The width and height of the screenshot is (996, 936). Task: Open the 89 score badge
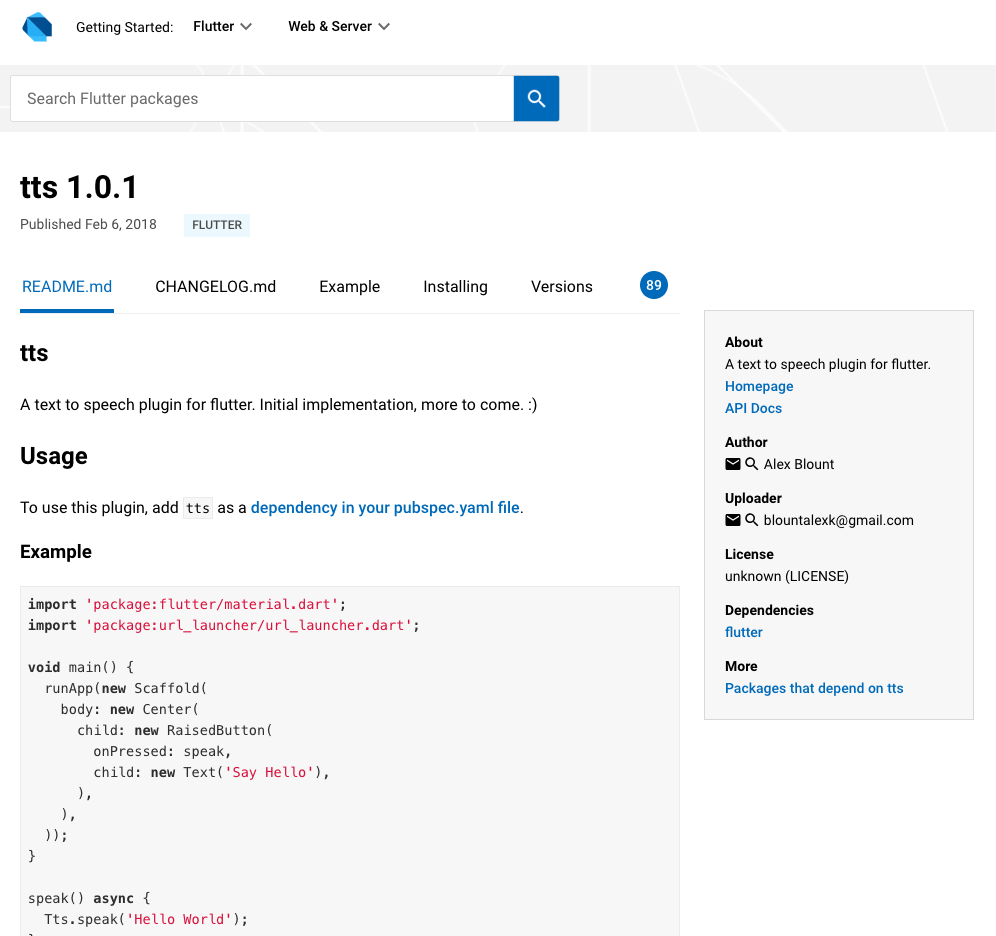pyautogui.click(x=654, y=285)
